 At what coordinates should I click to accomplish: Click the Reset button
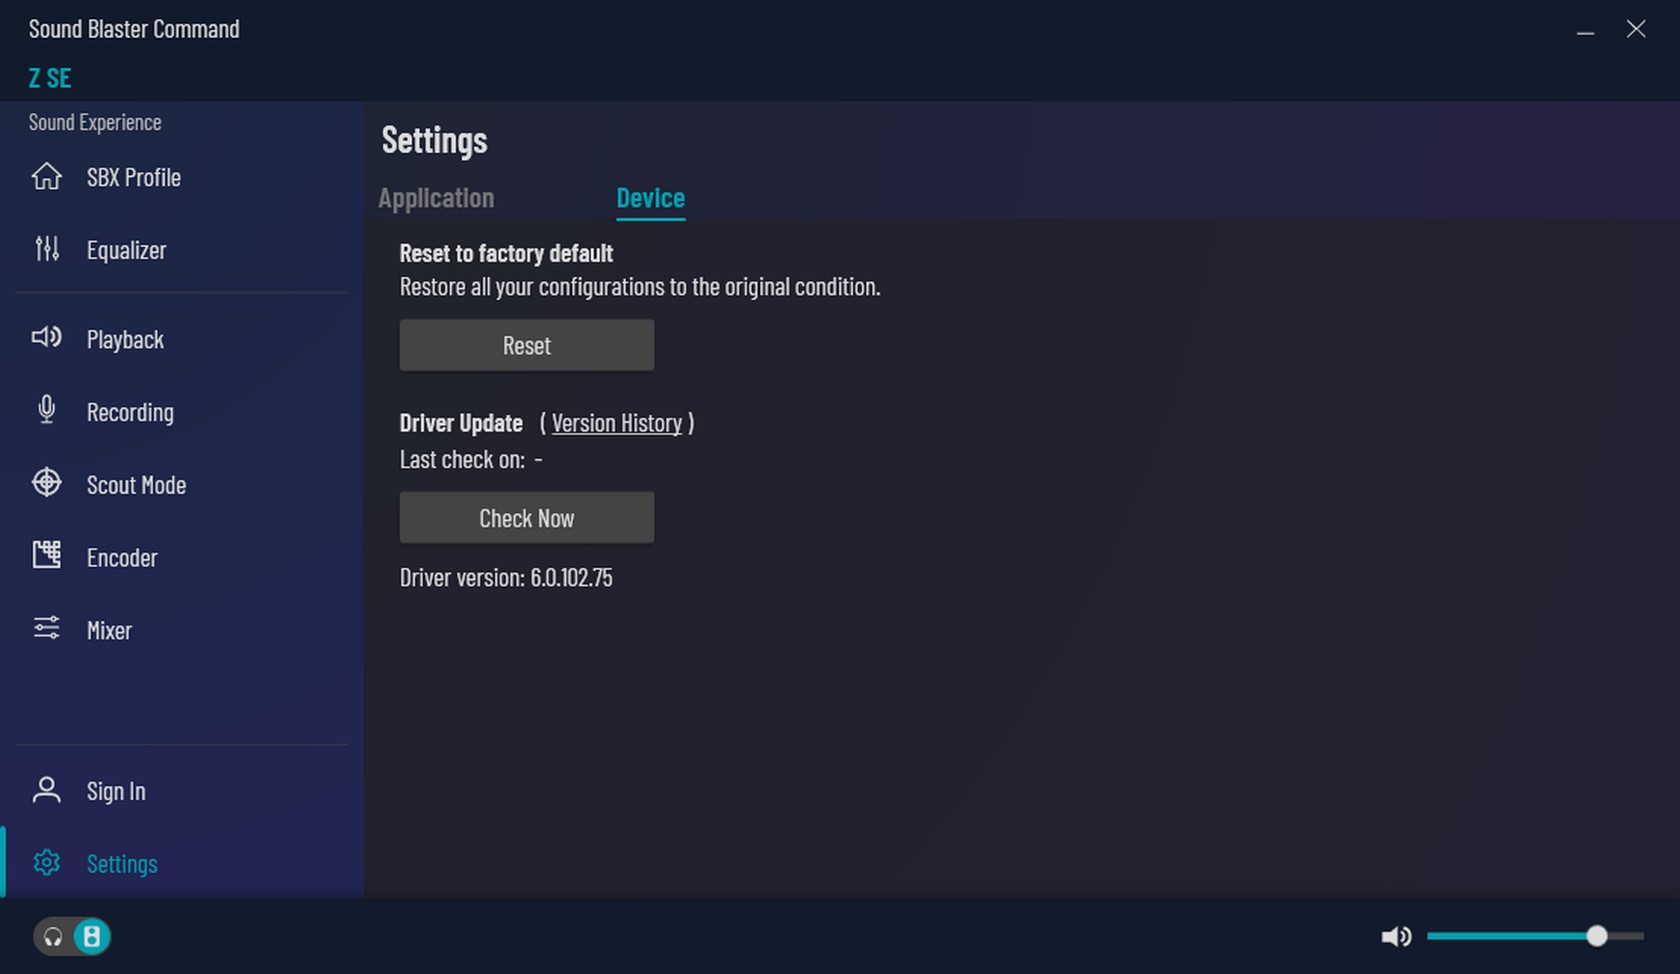point(527,345)
